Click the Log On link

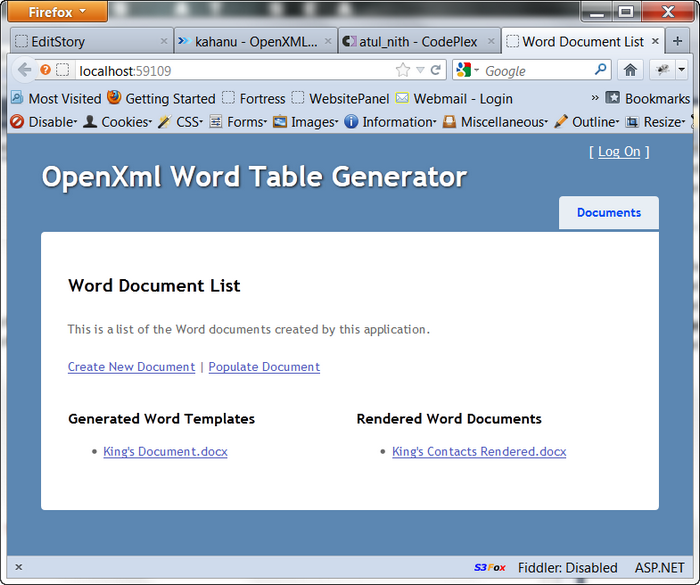[x=619, y=152]
